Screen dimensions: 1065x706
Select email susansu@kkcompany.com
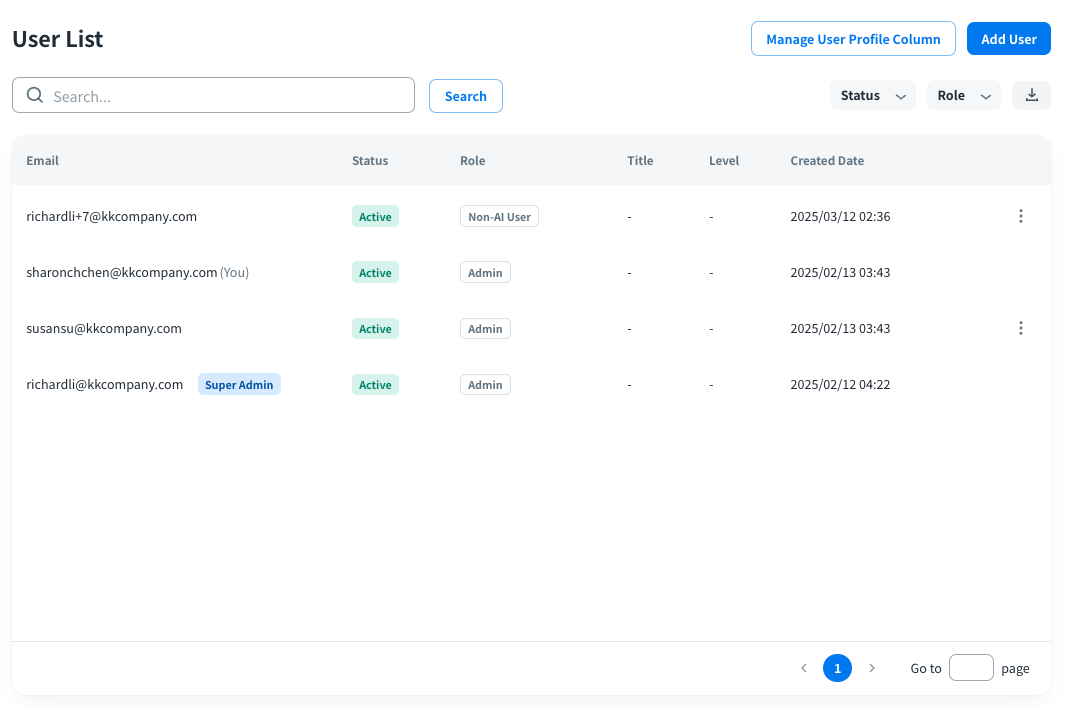pos(104,328)
